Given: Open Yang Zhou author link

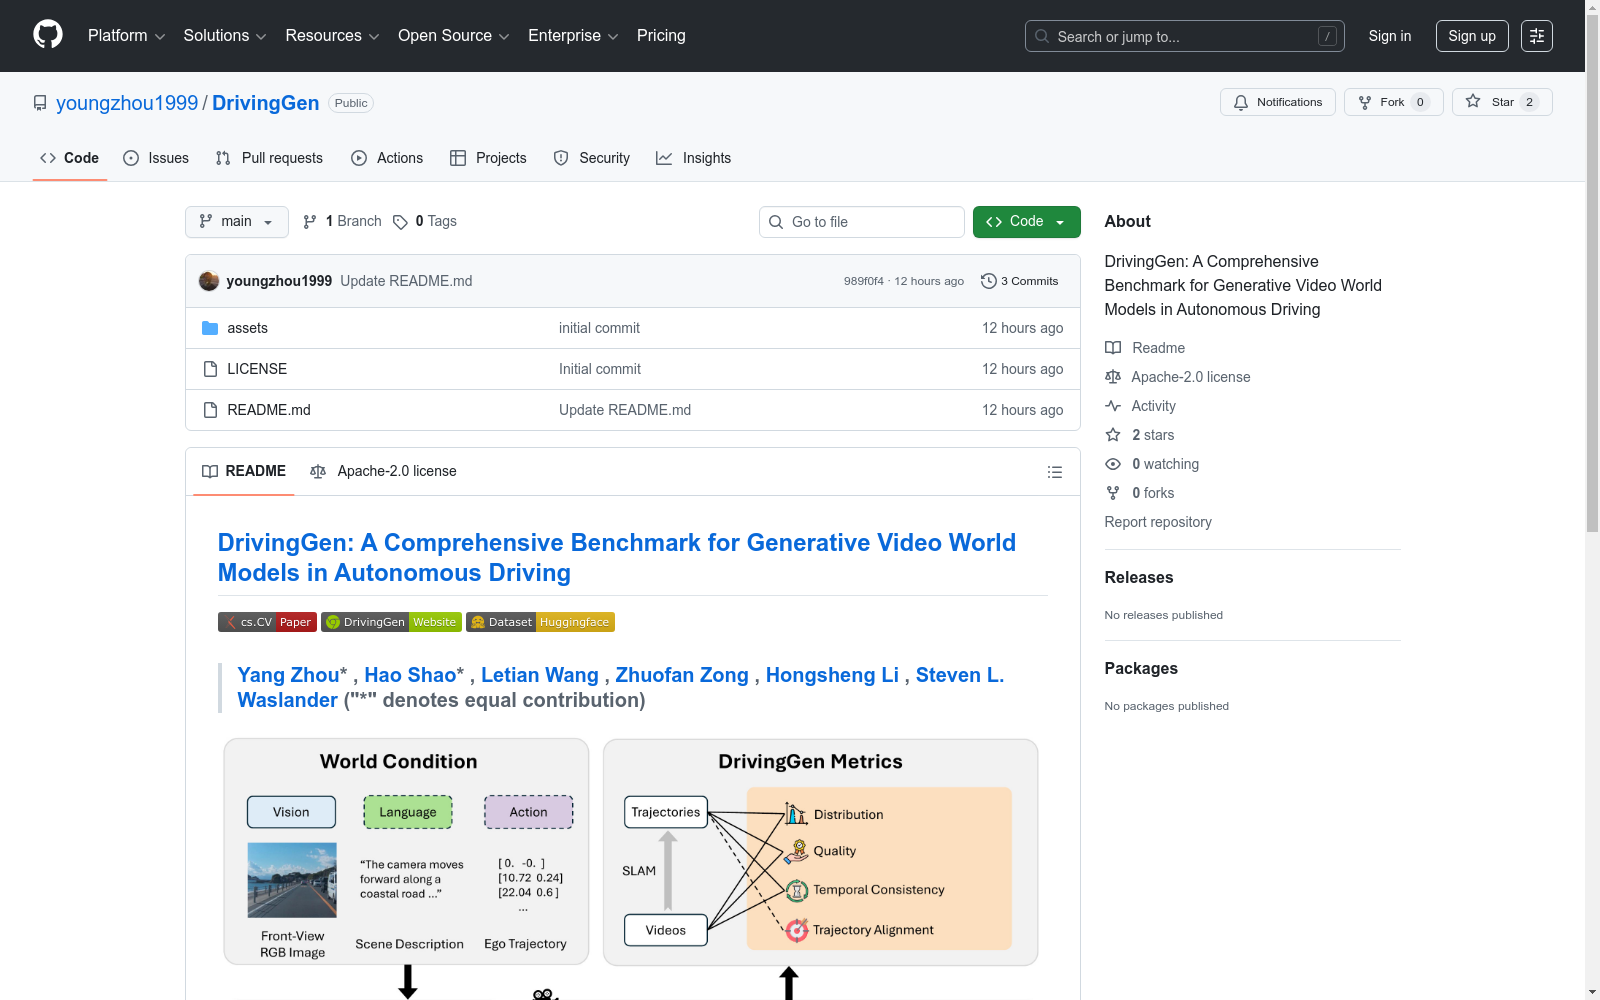Looking at the screenshot, I should (288, 675).
